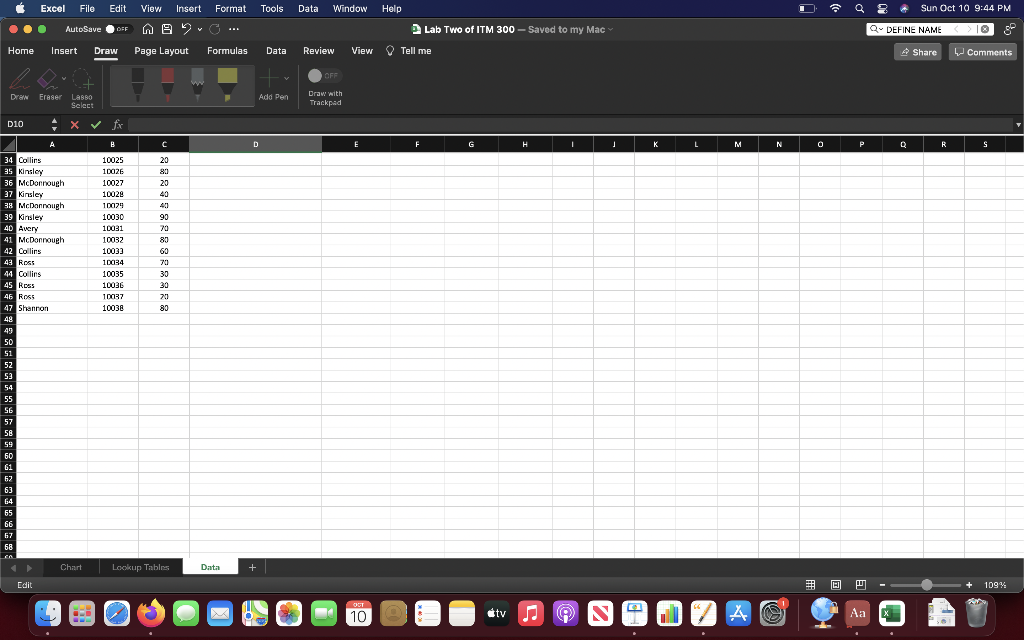Adjust the zoom slider at bottom right
The image size is (1024, 640).
tap(925, 584)
